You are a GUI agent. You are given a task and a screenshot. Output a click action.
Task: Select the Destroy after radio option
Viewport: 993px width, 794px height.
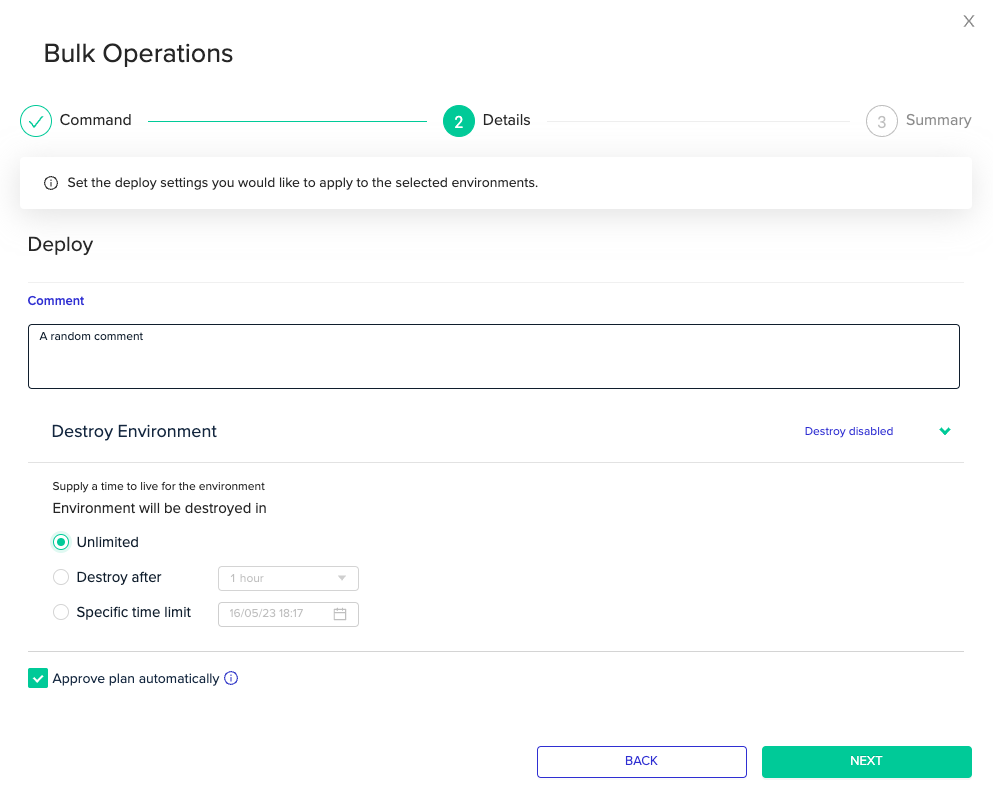click(61, 577)
